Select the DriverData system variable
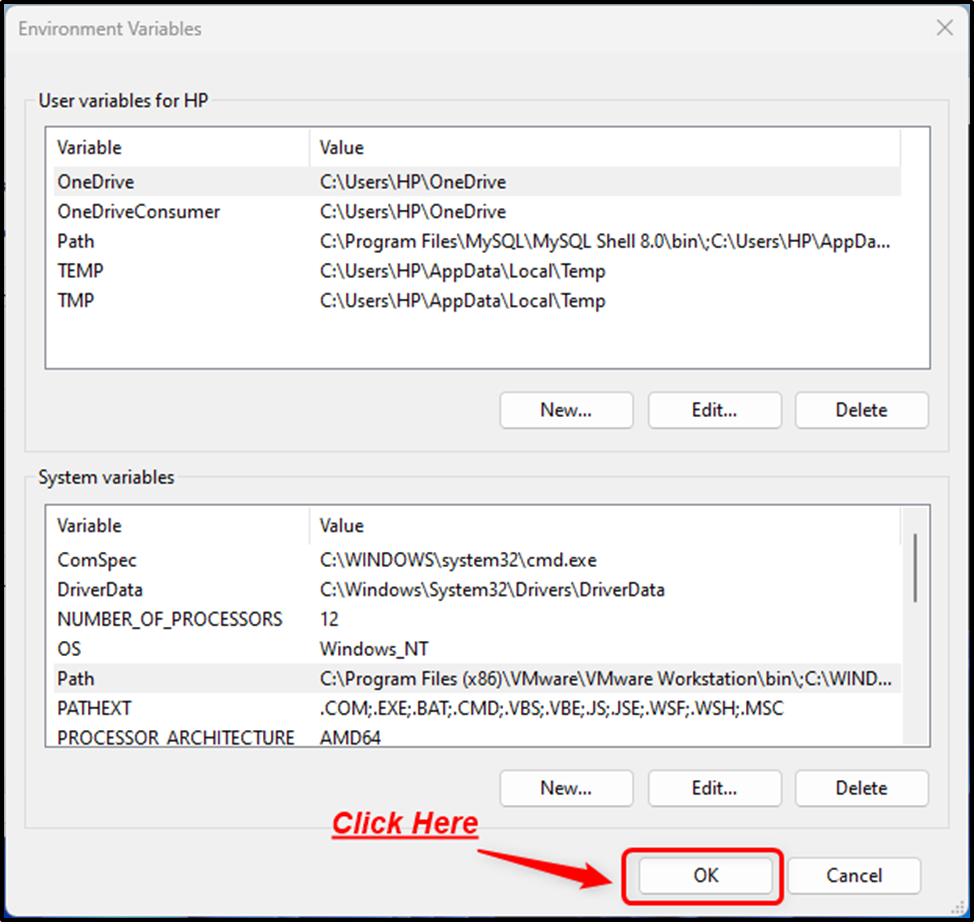 (477, 590)
